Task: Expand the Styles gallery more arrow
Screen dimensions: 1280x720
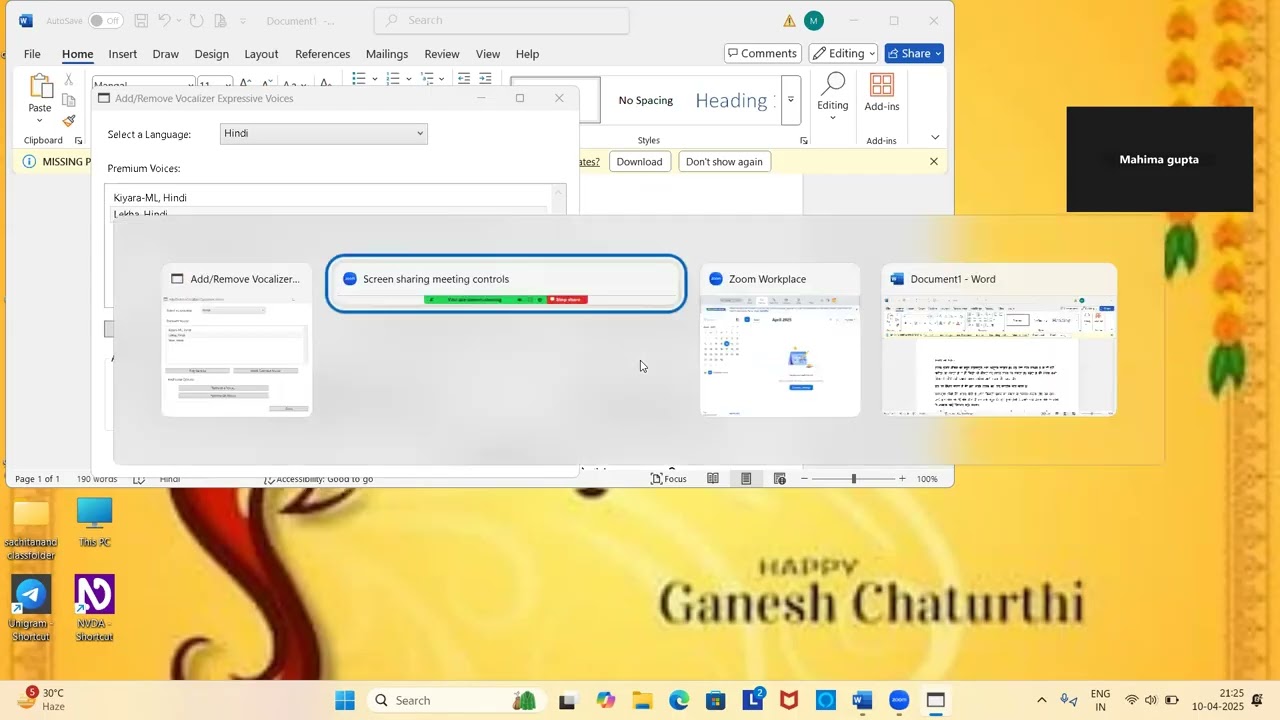Action: point(790,100)
